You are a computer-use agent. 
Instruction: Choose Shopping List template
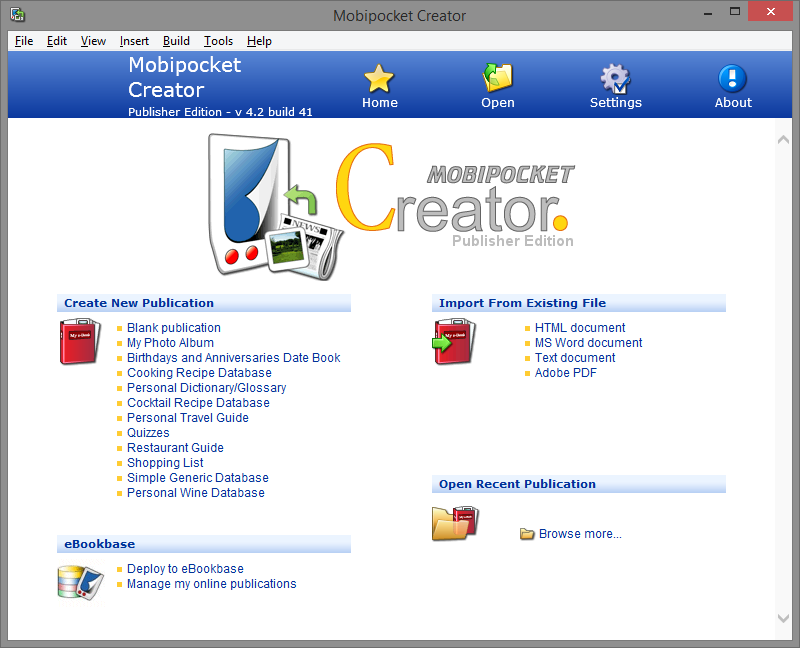[x=165, y=463]
